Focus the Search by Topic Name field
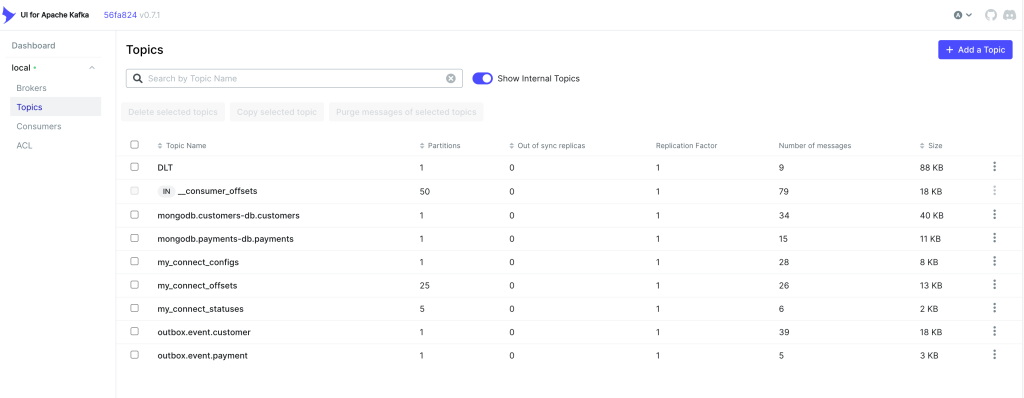Image resolution: width=1024 pixels, height=398 pixels. [294, 78]
